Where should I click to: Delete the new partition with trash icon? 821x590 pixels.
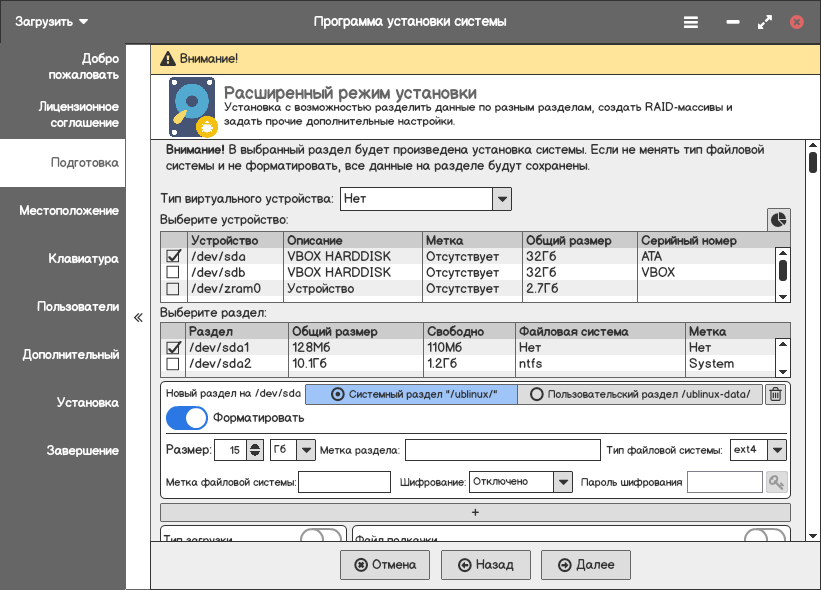point(776,394)
